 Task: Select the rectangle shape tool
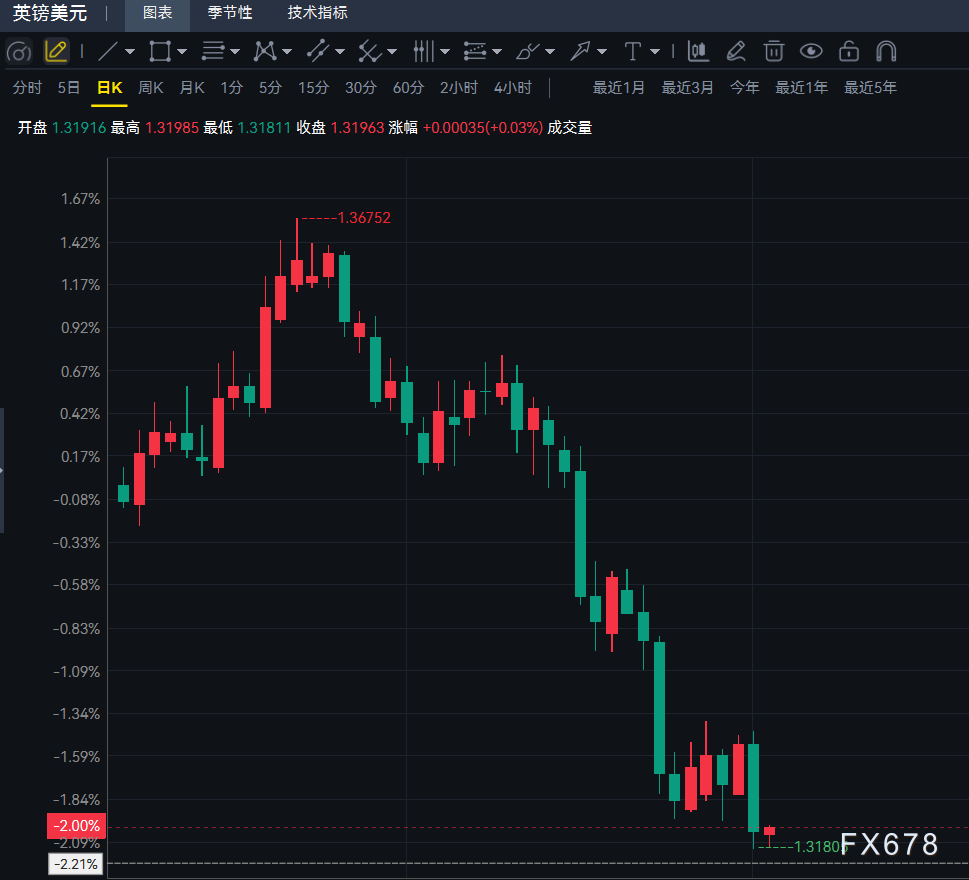pyautogui.click(x=160, y=51)
